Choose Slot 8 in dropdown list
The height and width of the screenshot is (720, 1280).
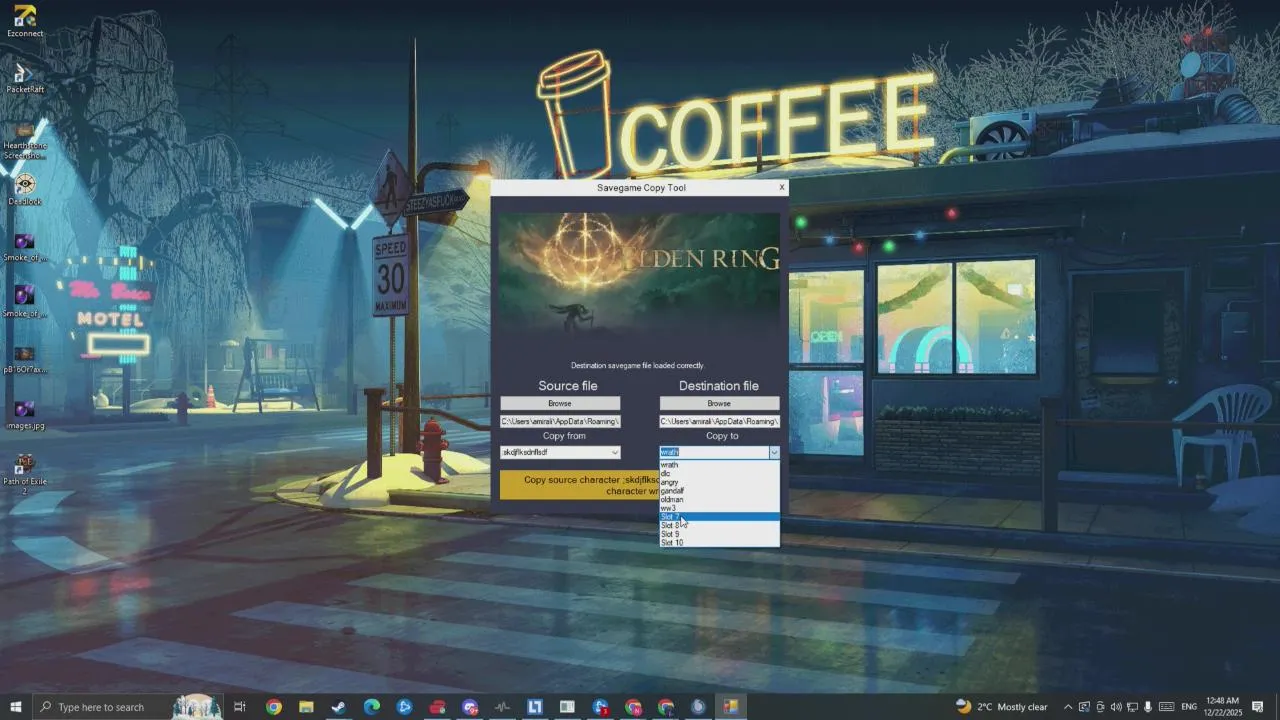pos(719,525)
